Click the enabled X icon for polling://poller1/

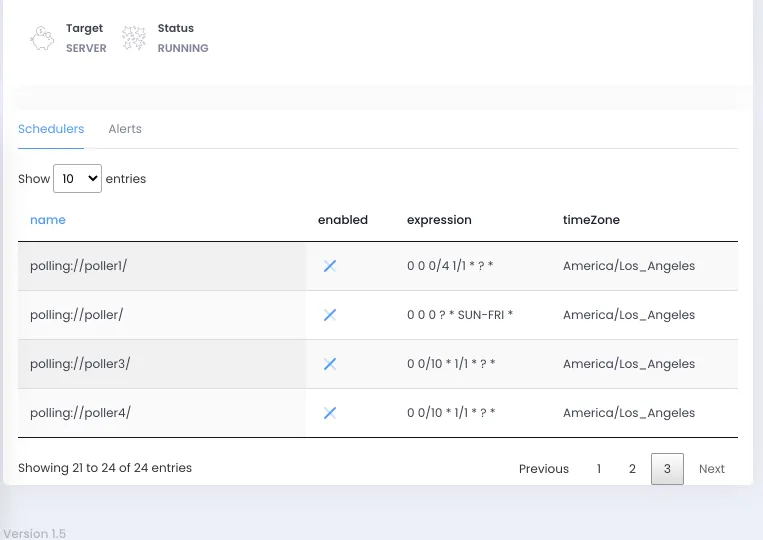point(330,266)
